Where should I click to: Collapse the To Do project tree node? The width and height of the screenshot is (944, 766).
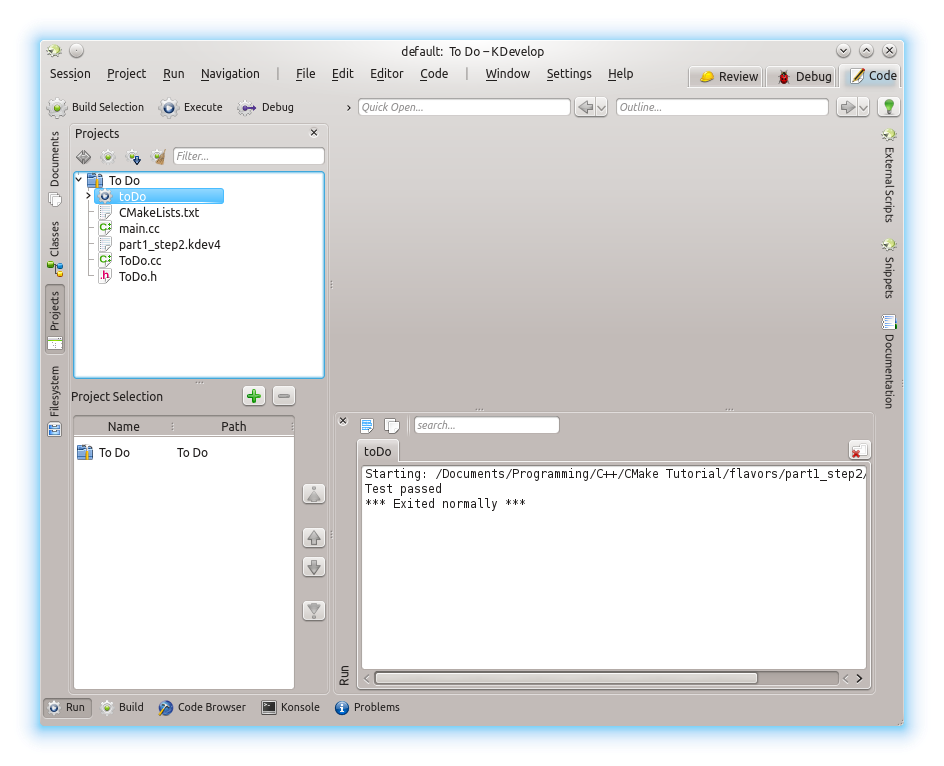pyautogui.click(x=79, y=179)
